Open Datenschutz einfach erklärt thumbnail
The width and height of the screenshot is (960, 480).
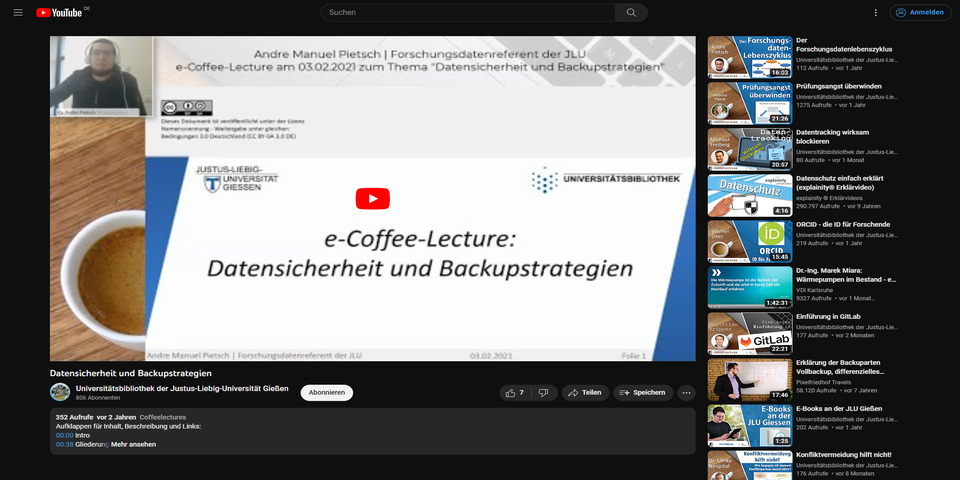point(750,195)
